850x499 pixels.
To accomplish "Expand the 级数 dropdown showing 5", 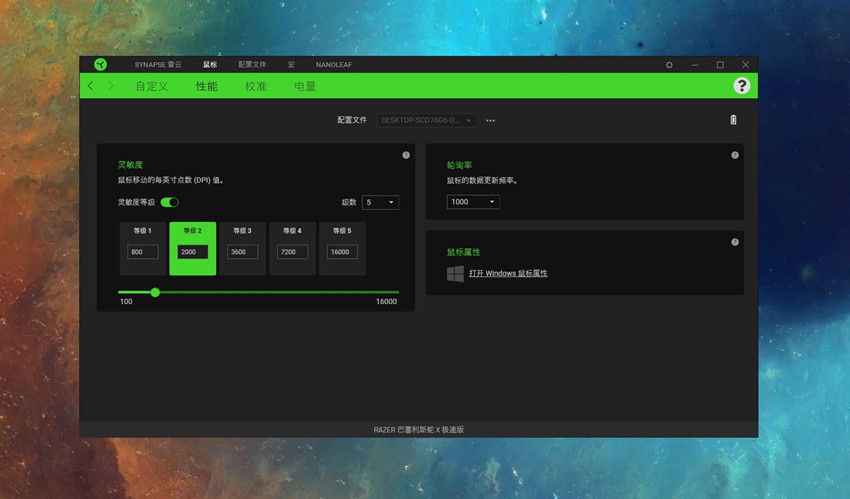I will coord(380,202).
